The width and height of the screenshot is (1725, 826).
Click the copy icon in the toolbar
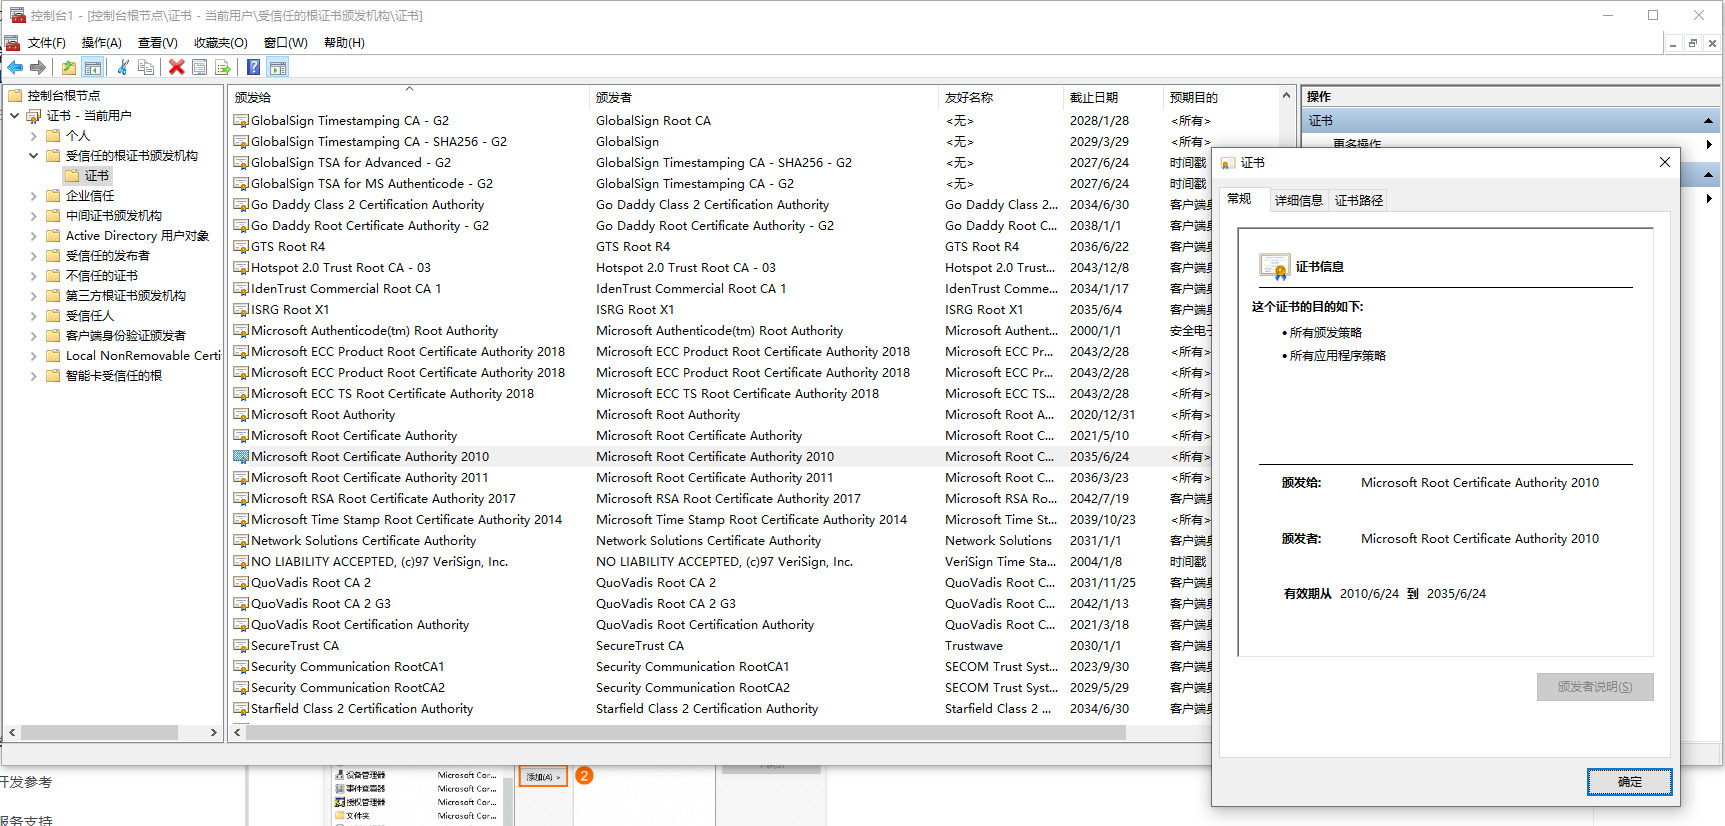tap(146, 67)
